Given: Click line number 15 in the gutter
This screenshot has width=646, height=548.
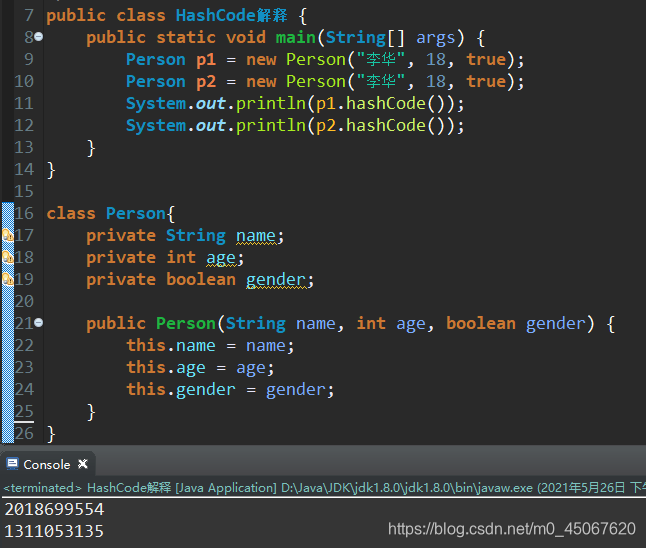Looking at the screenshot, I should 24,192.
